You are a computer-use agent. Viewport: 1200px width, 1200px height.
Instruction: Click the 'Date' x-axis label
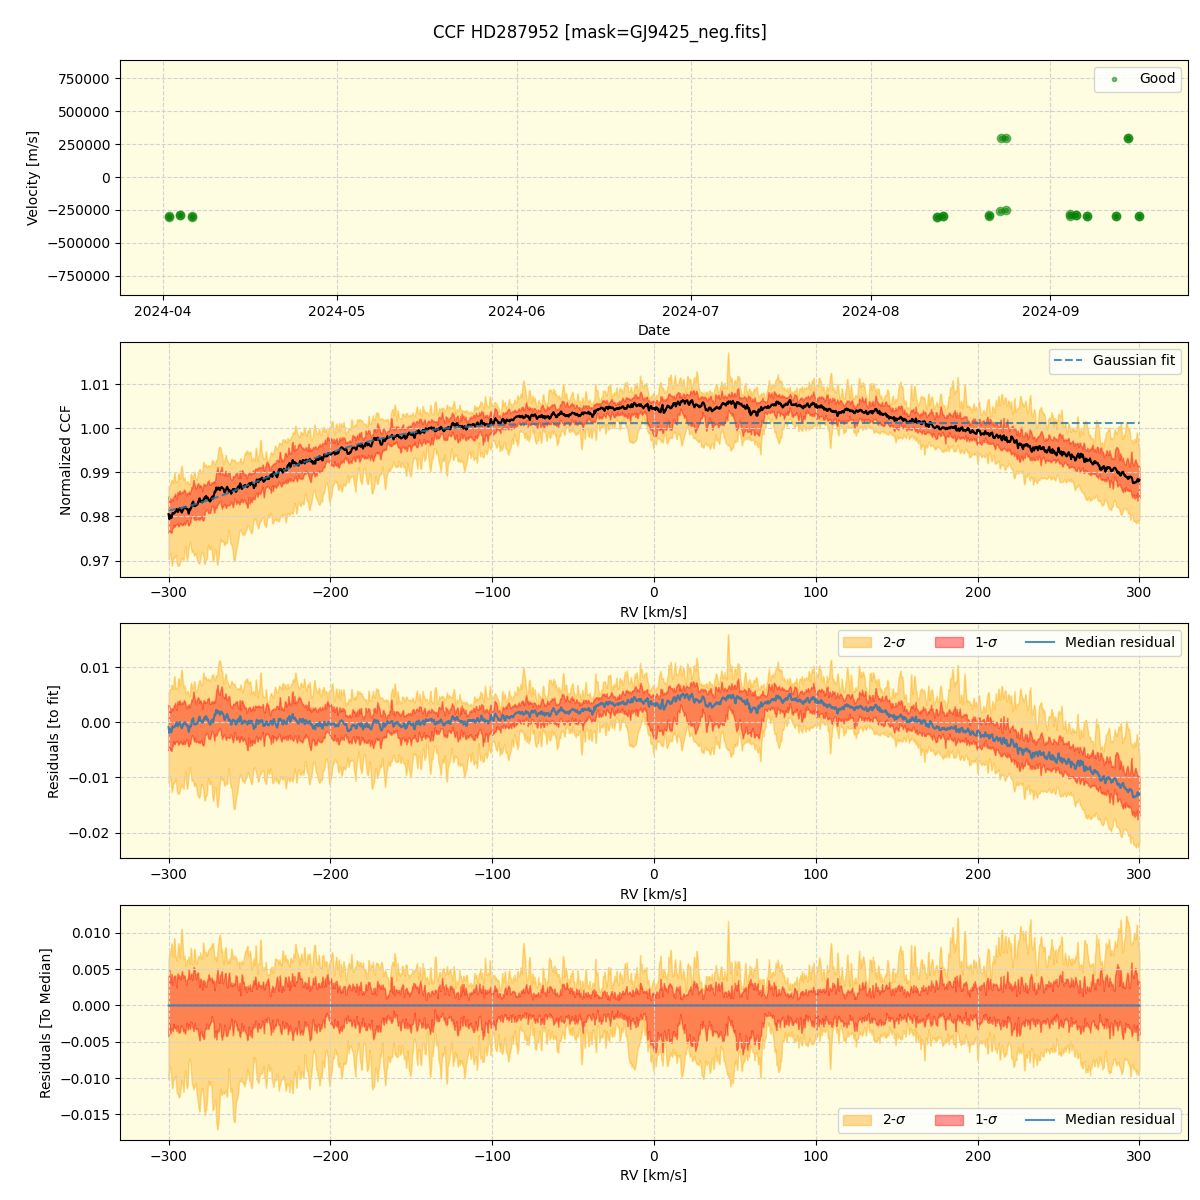click(x=654, y=330)
